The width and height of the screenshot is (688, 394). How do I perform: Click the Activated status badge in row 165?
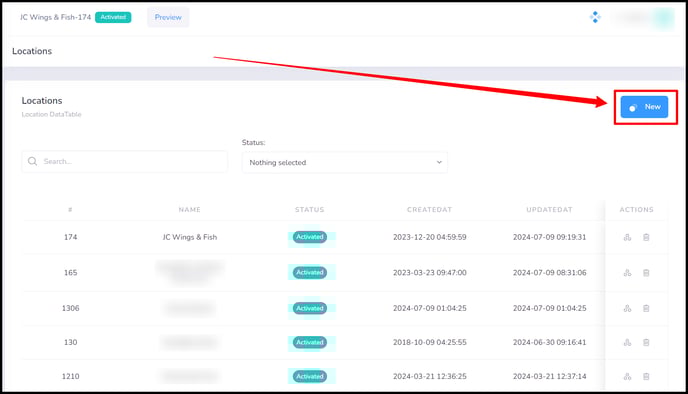[x=310, y=272]
